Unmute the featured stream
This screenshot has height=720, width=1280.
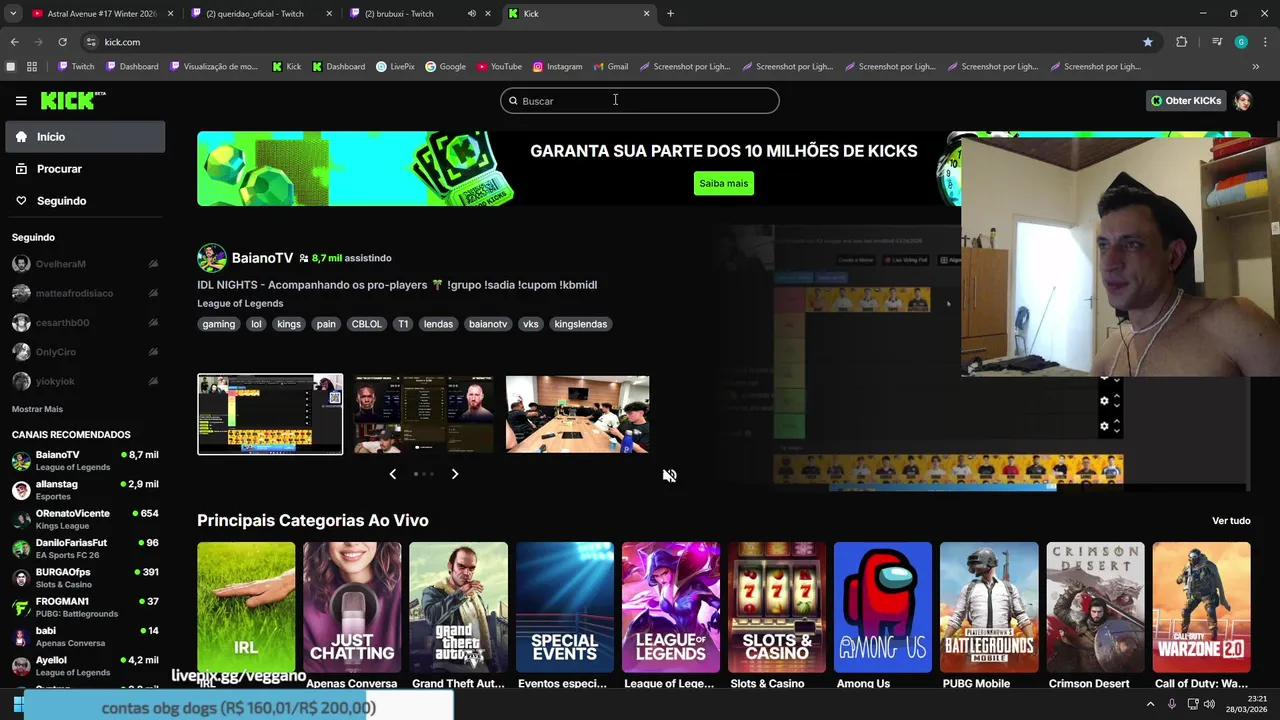click(x=669, y=476)
